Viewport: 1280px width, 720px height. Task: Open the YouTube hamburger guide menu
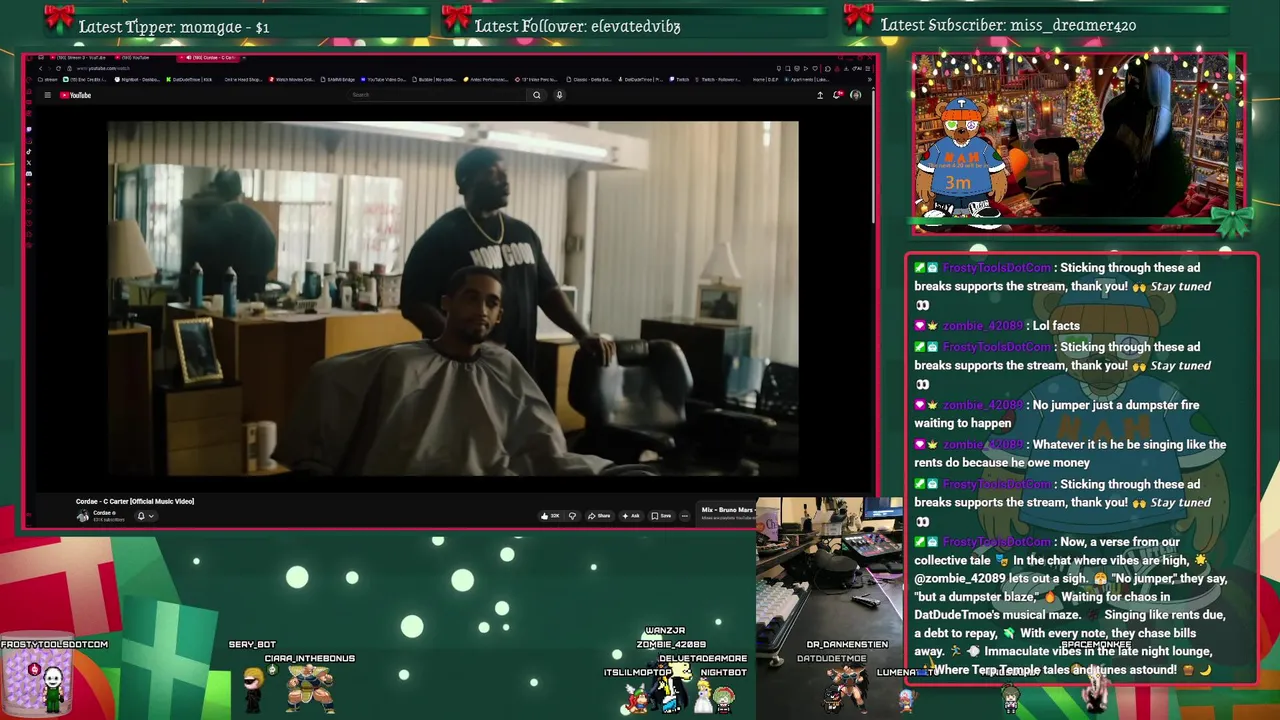(47, 95)
